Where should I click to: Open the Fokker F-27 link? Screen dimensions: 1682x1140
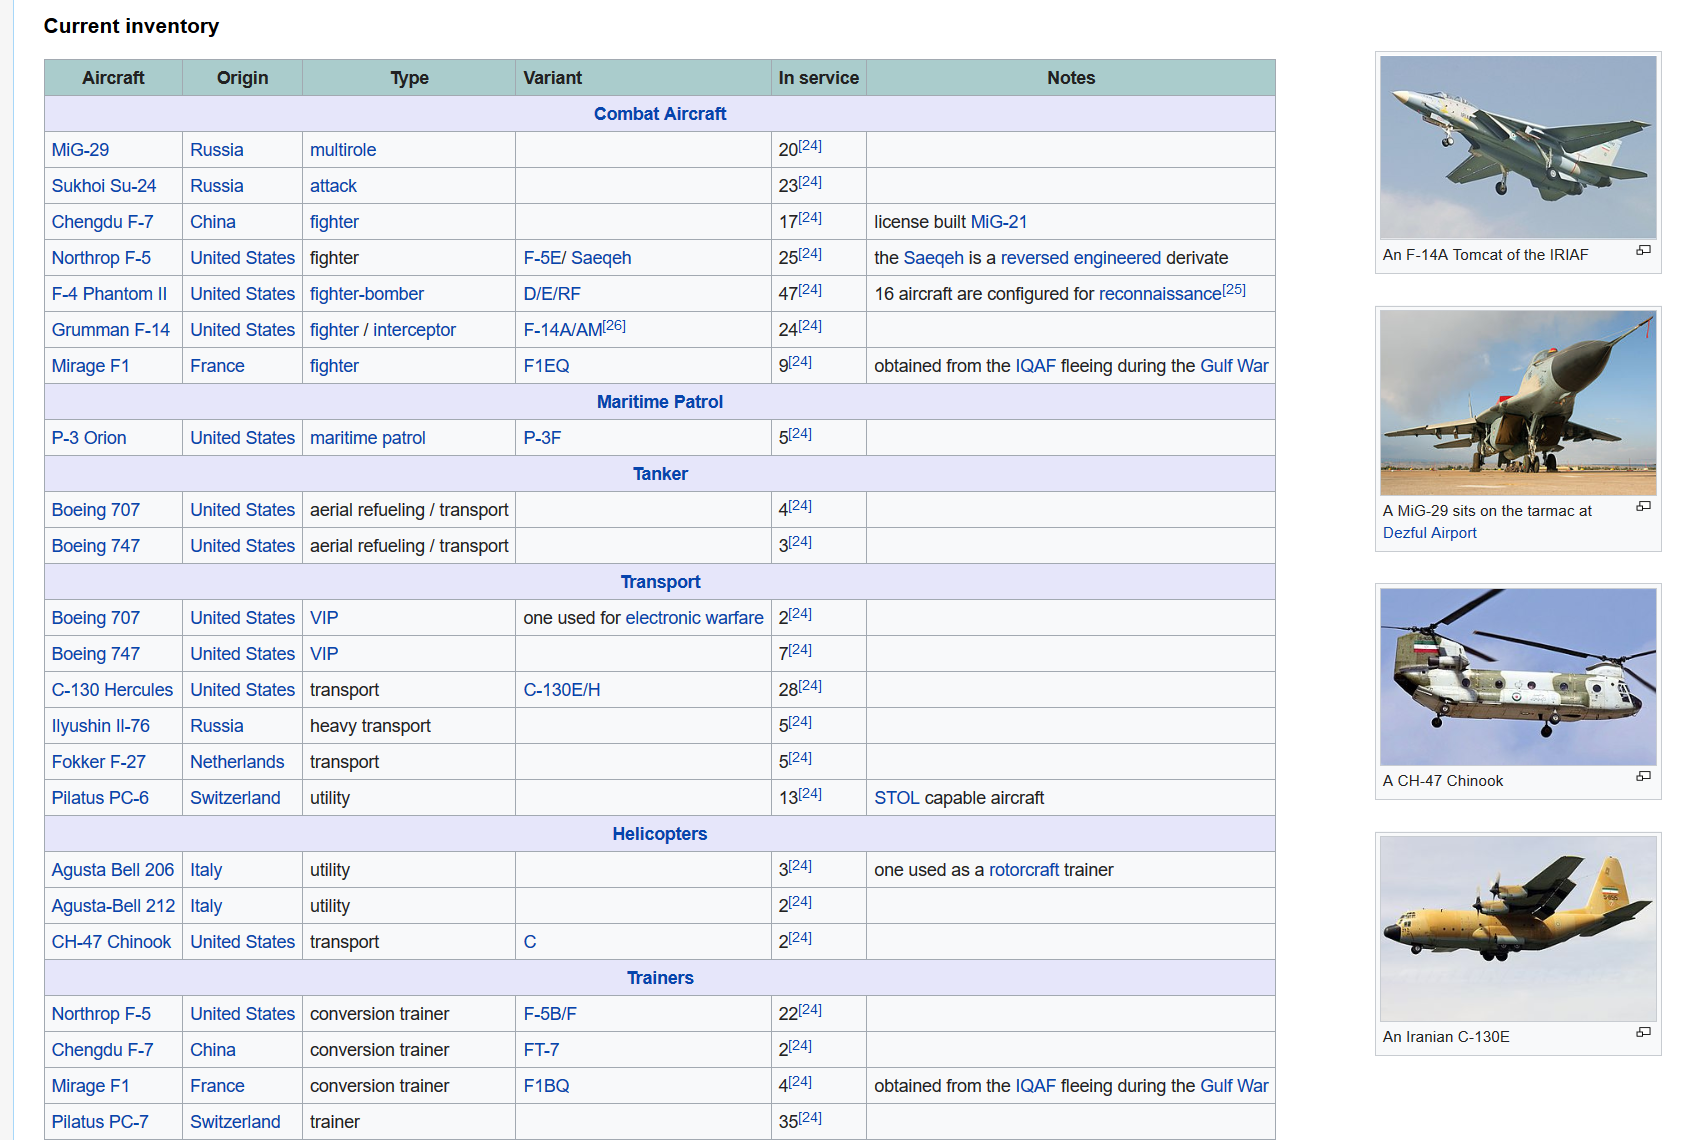pyautogui.click(x=99, y=762)
